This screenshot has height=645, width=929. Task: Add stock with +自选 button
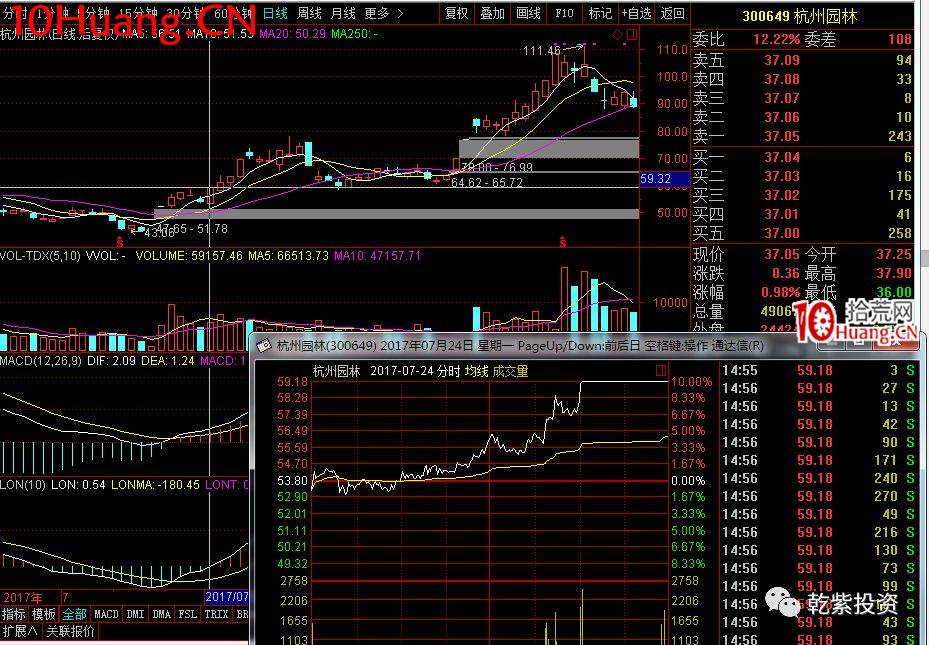(x=637, y=13)
